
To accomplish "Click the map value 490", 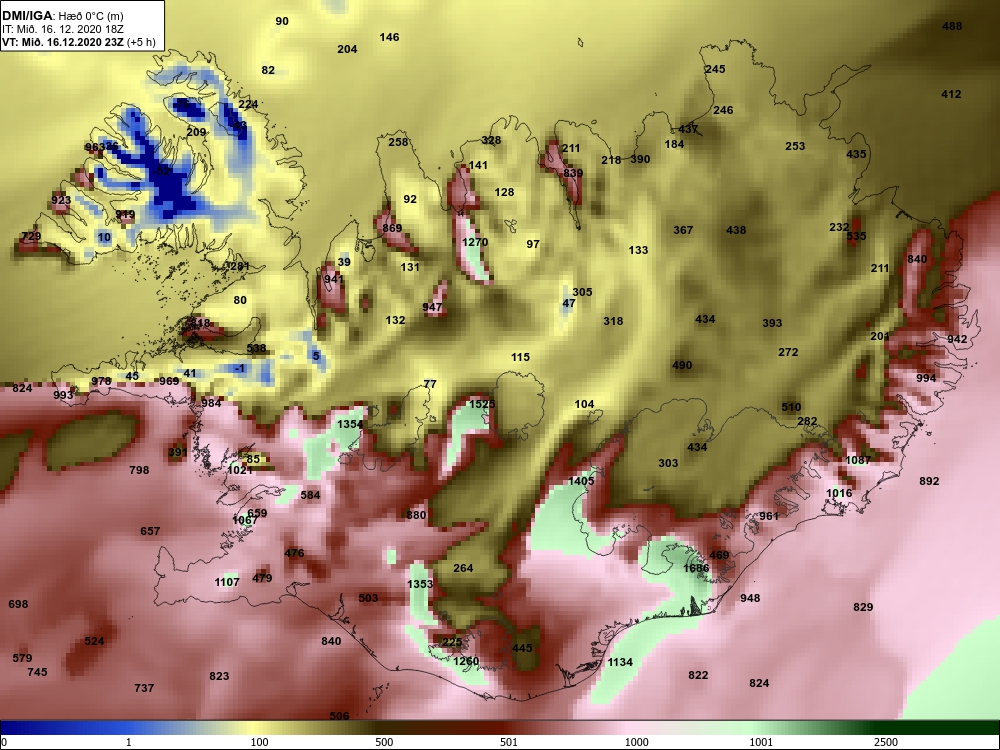I will click(682, 365).
